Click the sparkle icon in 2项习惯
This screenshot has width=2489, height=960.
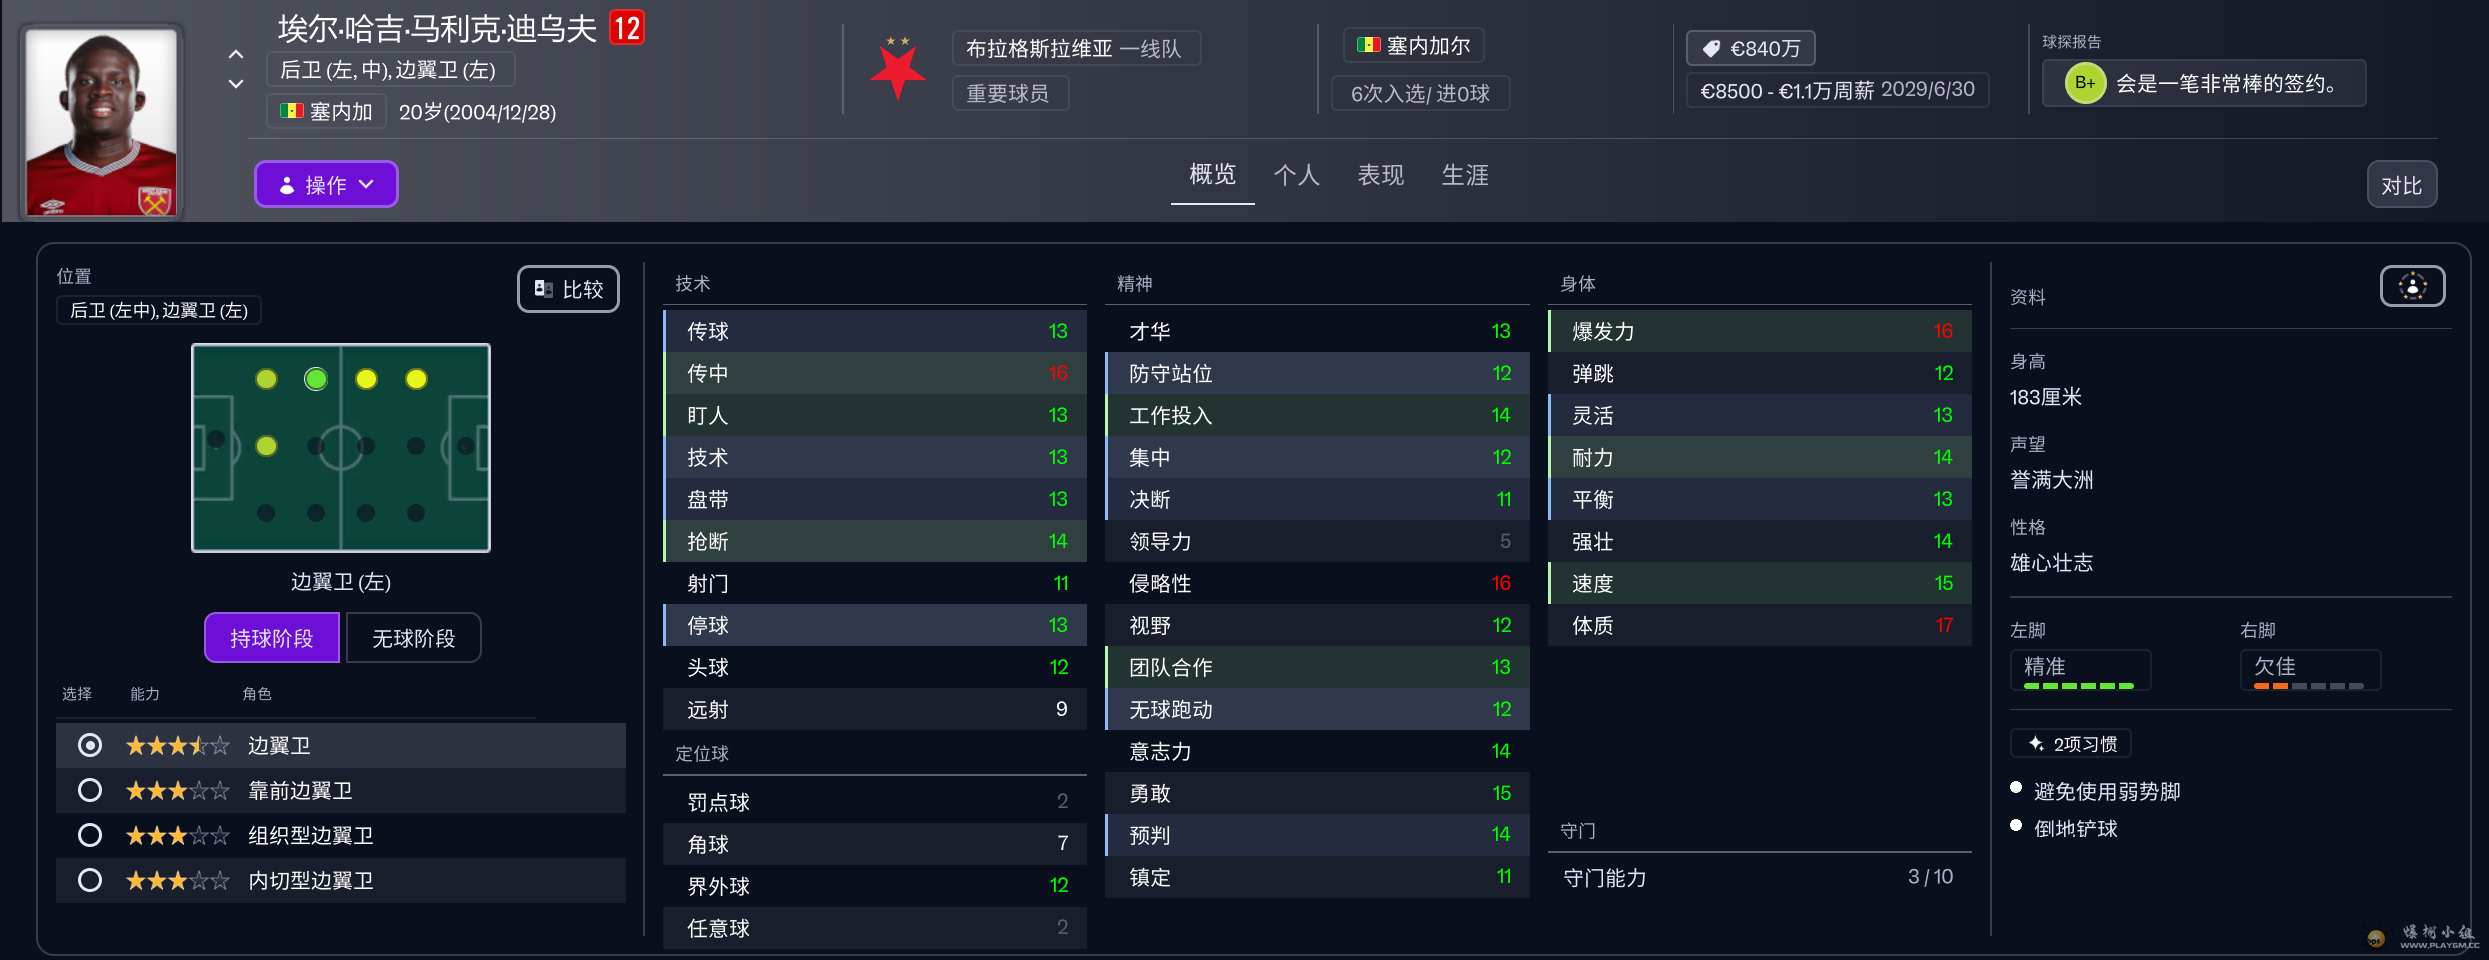2035,744
